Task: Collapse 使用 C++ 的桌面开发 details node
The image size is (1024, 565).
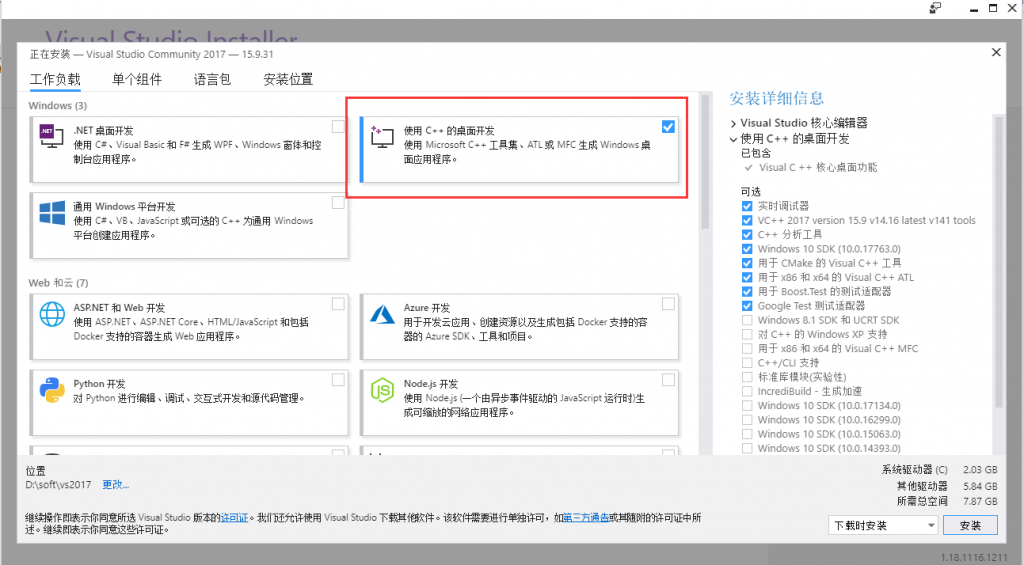Action: pos(733,139)
